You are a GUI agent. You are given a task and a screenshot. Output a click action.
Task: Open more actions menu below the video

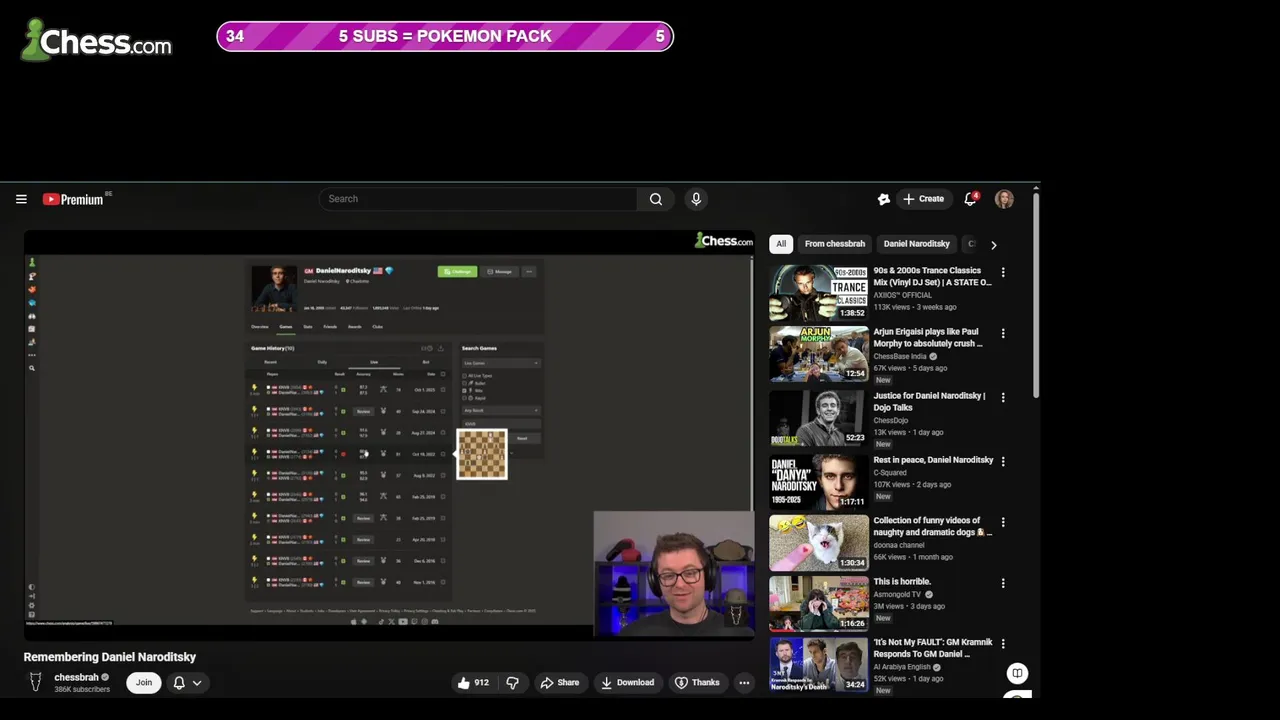click(744, 683)
